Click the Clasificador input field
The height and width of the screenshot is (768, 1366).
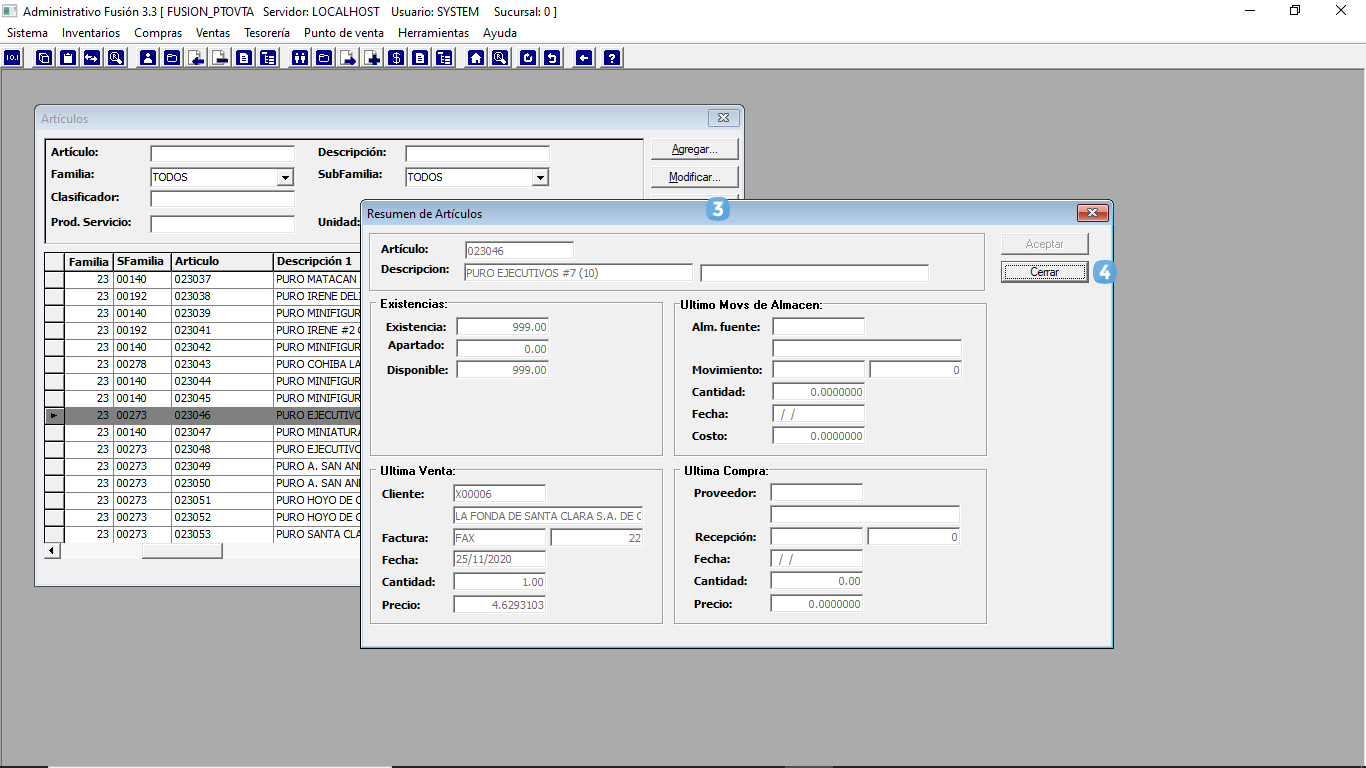tap(223, 199)
